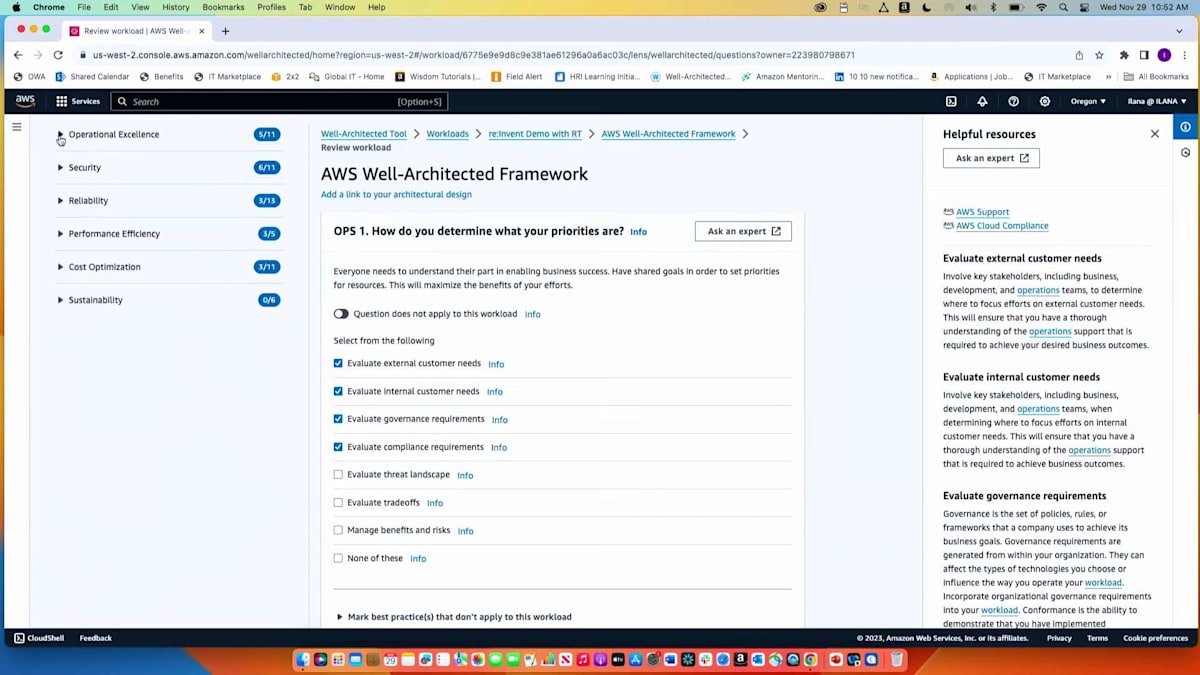Open the Field Alert bookmark
This screenshot has width=1200, height=675.
click(x=516, y=76)
